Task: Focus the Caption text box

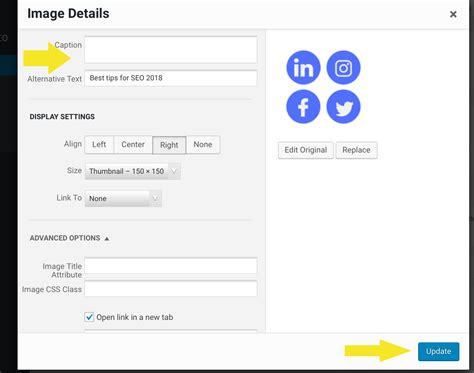Action: (x=171, y=50)
